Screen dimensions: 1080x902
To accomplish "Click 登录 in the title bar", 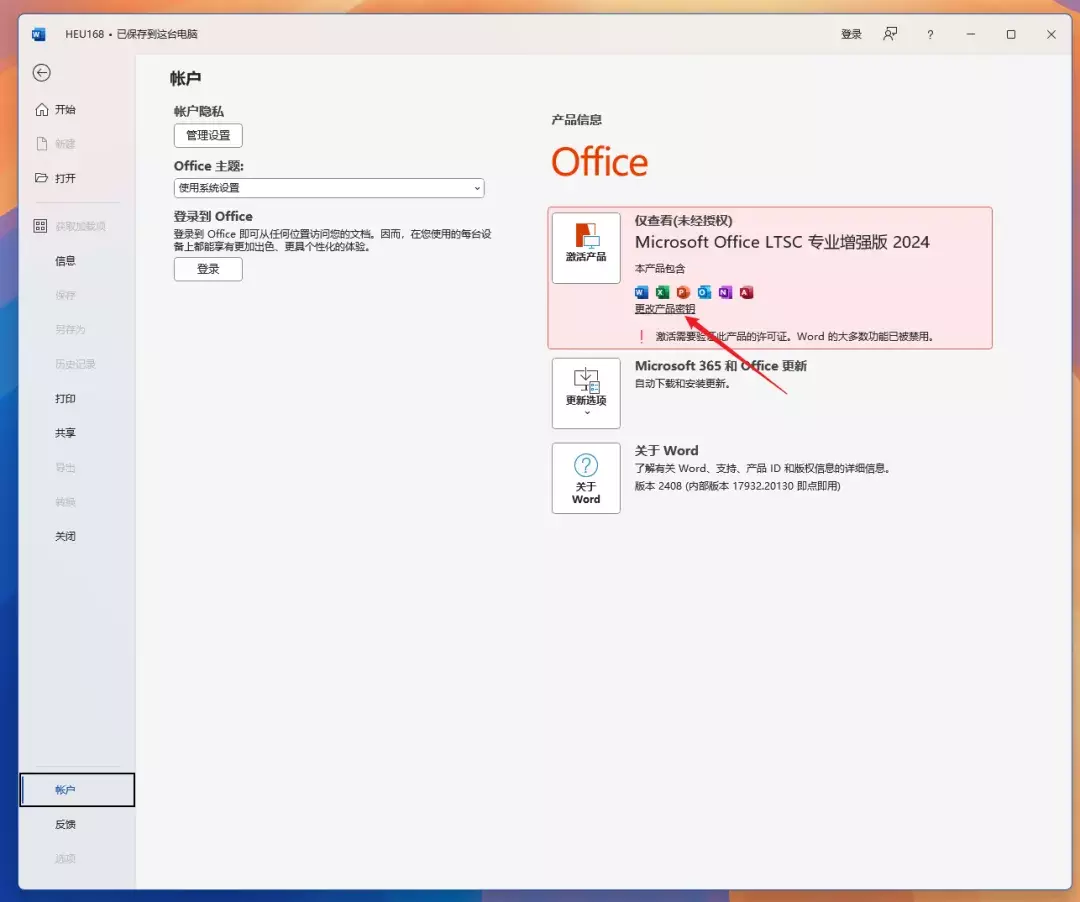I will [x=851, y=34].
